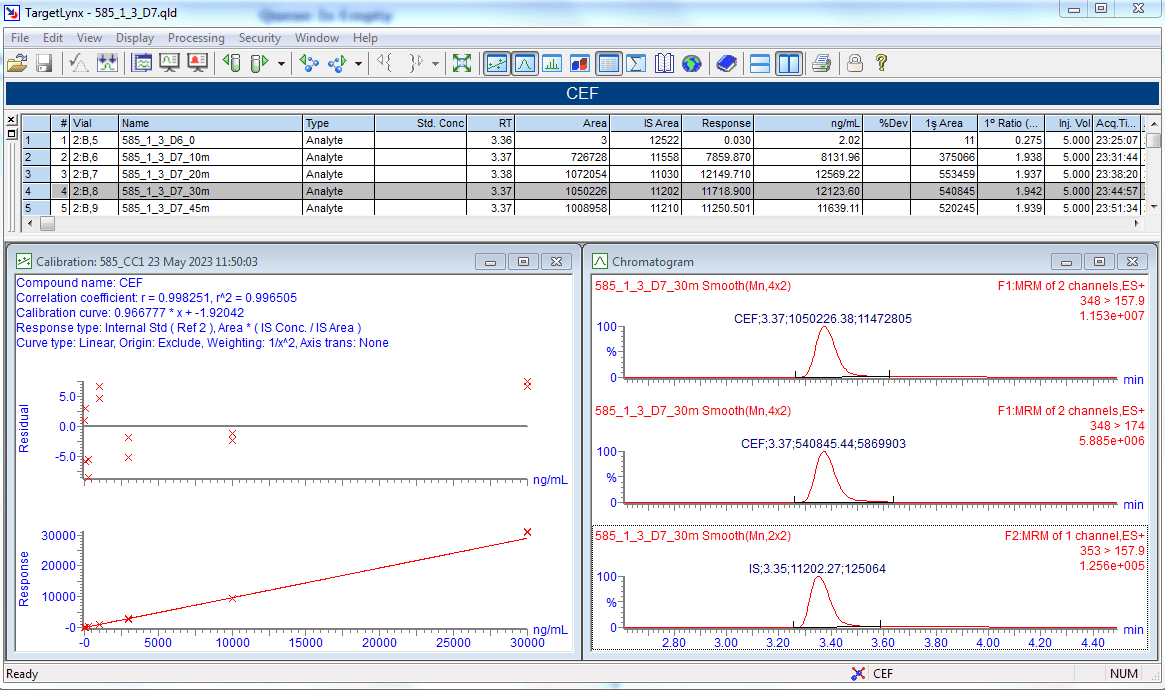Screen dimensions: 1165x690
Task: Click the globe toolbar icon
Action: click(692, 64)
